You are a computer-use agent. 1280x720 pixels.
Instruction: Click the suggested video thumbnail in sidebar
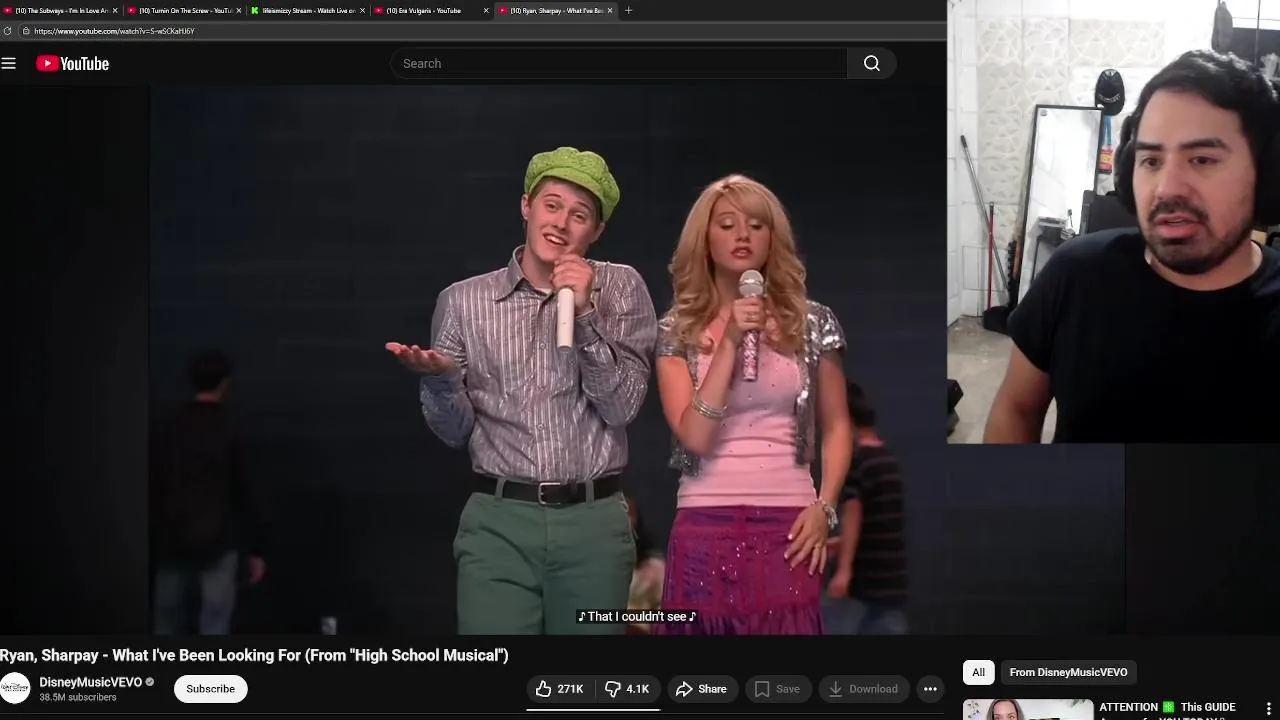[1027, 709]
